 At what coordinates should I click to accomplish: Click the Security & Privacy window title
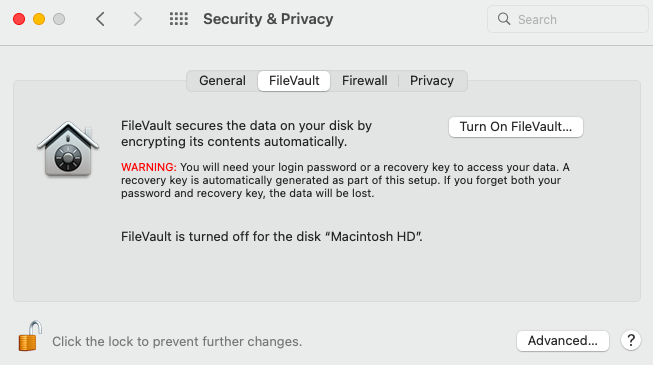(x=268, y=19)
